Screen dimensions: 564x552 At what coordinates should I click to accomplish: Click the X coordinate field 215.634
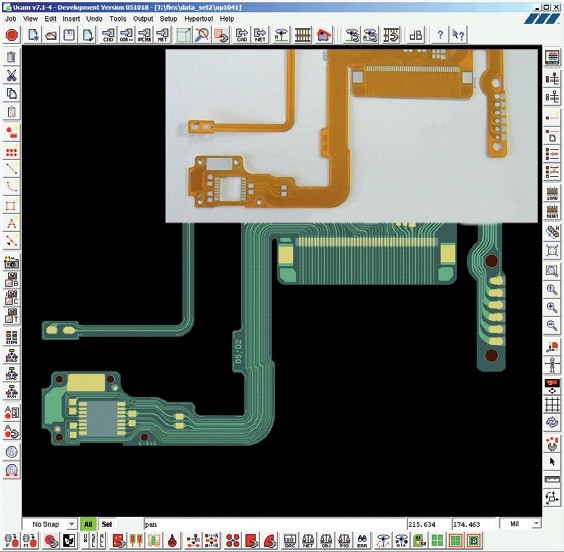(428, 524)
